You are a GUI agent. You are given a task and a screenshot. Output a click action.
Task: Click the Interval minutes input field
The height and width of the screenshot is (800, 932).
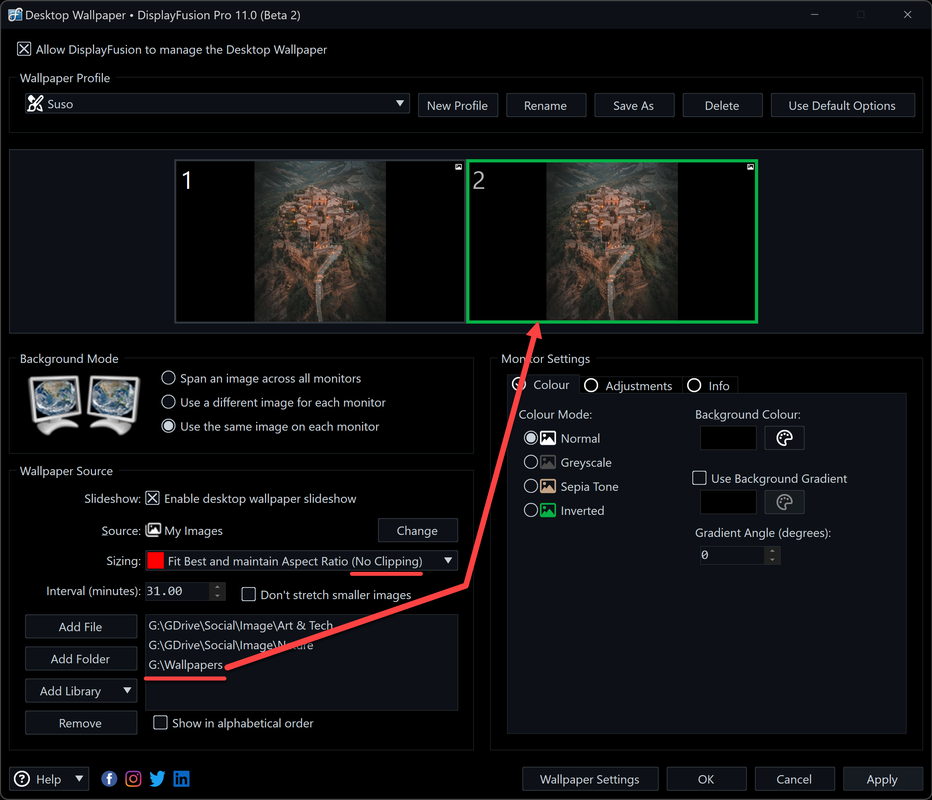coord(177,591)
